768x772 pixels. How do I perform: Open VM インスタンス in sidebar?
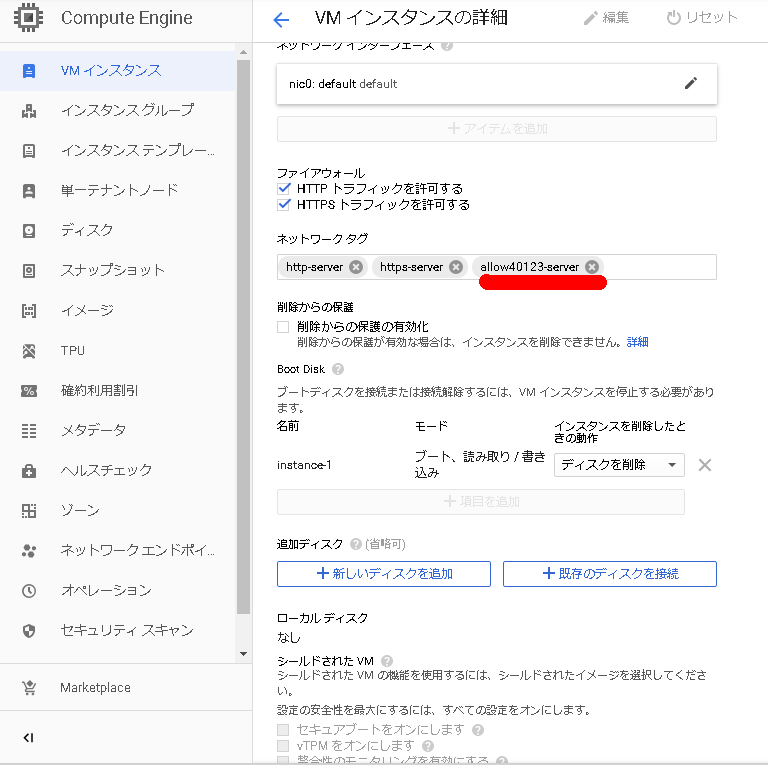118,71
